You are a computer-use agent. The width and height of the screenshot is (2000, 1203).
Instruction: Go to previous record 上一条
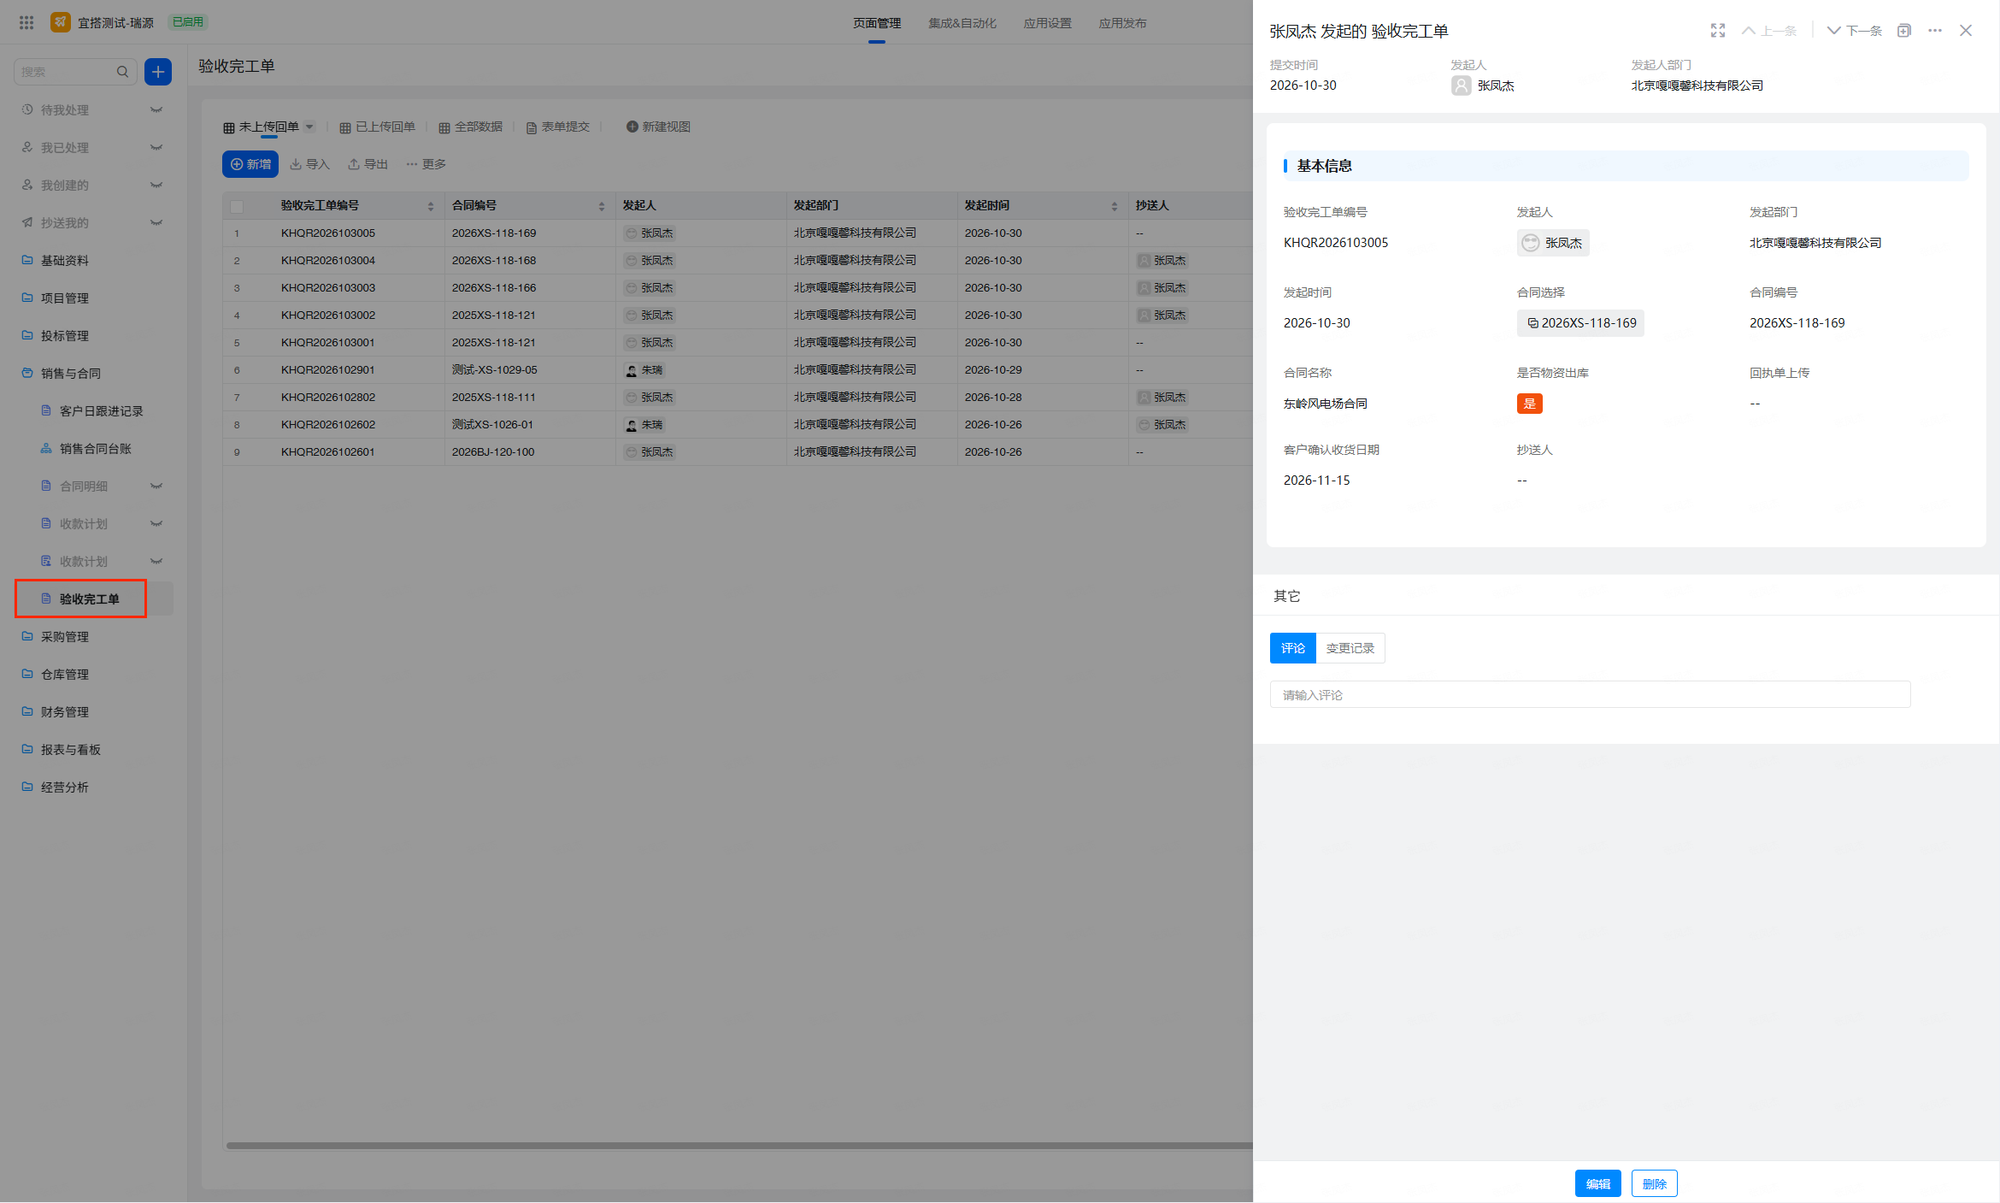tap(1769, 31)
